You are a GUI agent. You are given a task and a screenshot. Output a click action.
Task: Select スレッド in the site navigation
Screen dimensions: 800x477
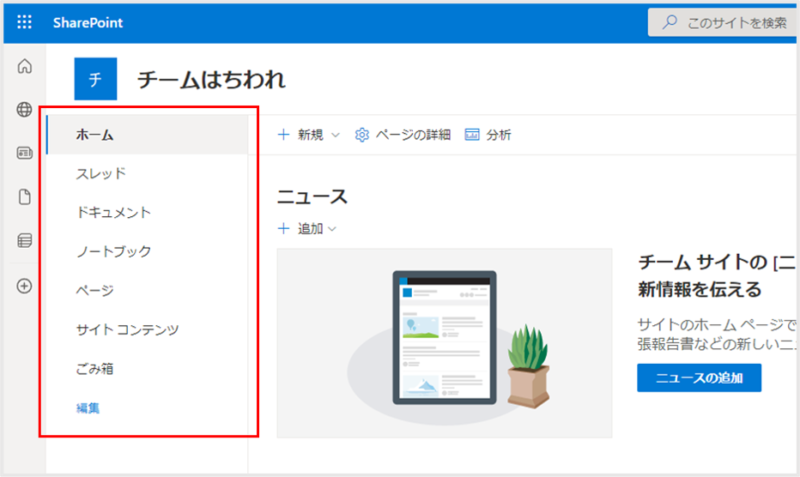point(101,174)
